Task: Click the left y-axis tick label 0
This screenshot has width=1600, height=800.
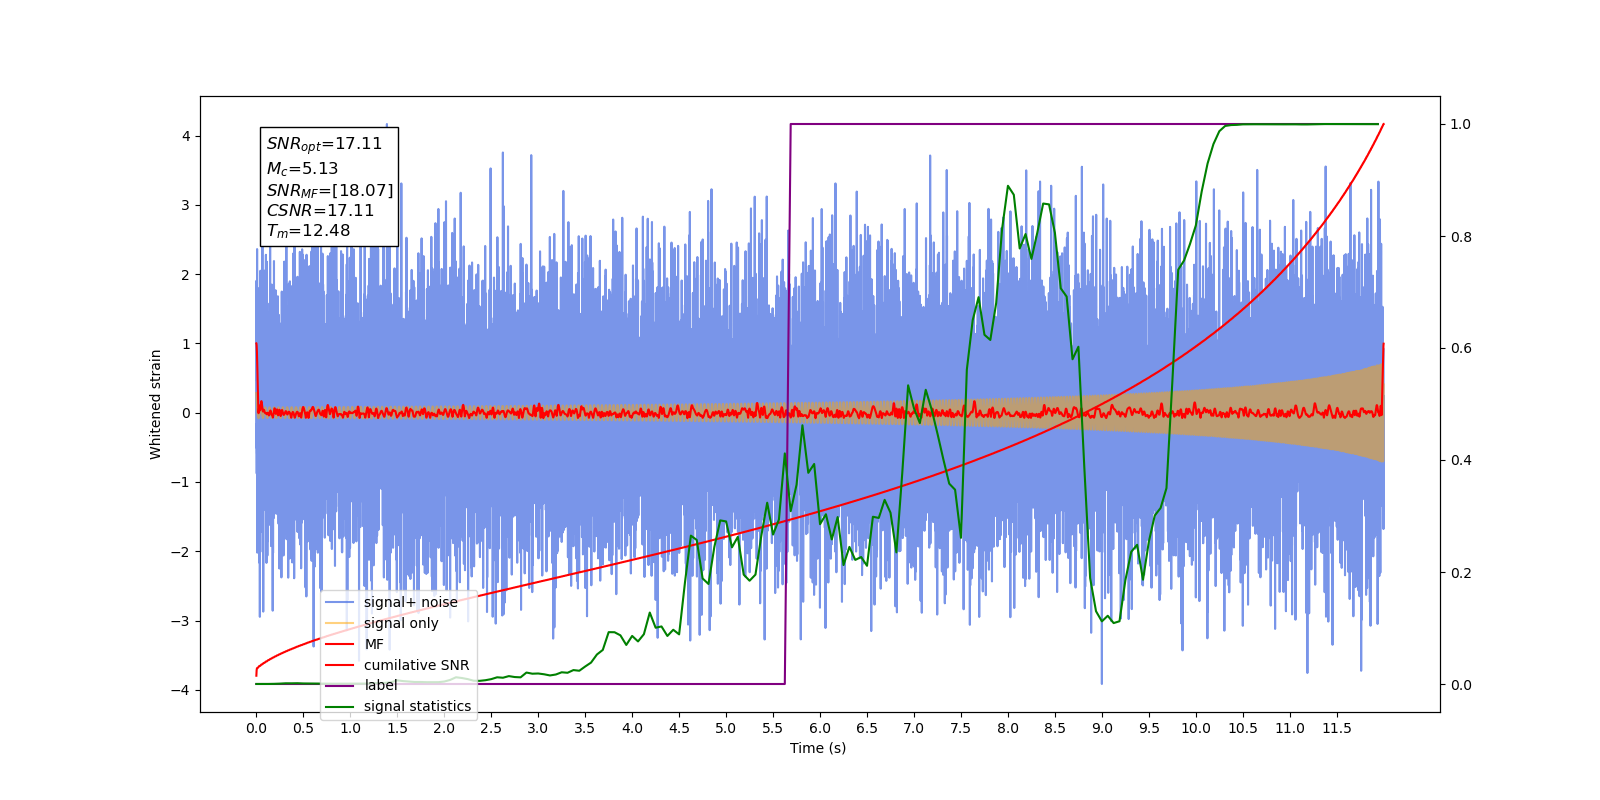Action: (x=186, y=413)
